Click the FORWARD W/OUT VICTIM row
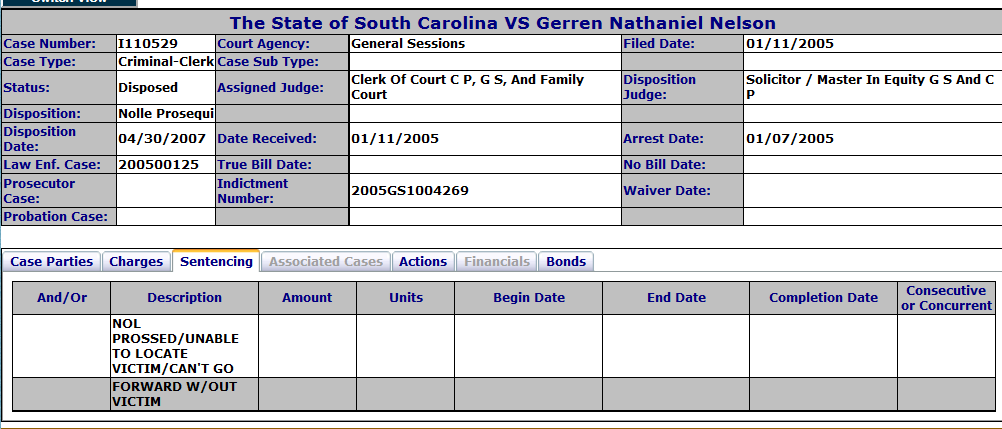The width and height of the screenshot is (1002, 429). 504,394
